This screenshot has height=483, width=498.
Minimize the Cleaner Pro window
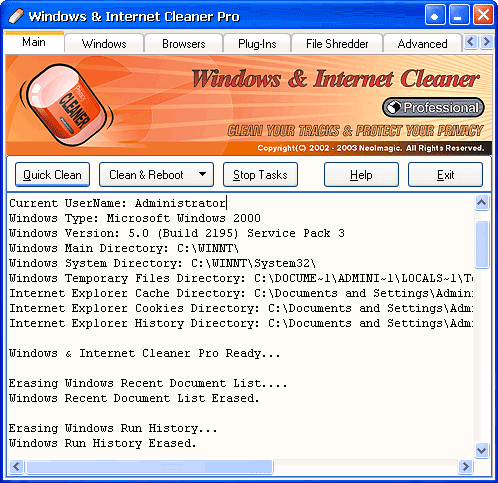pyautogui.click(x=459, y=15)
